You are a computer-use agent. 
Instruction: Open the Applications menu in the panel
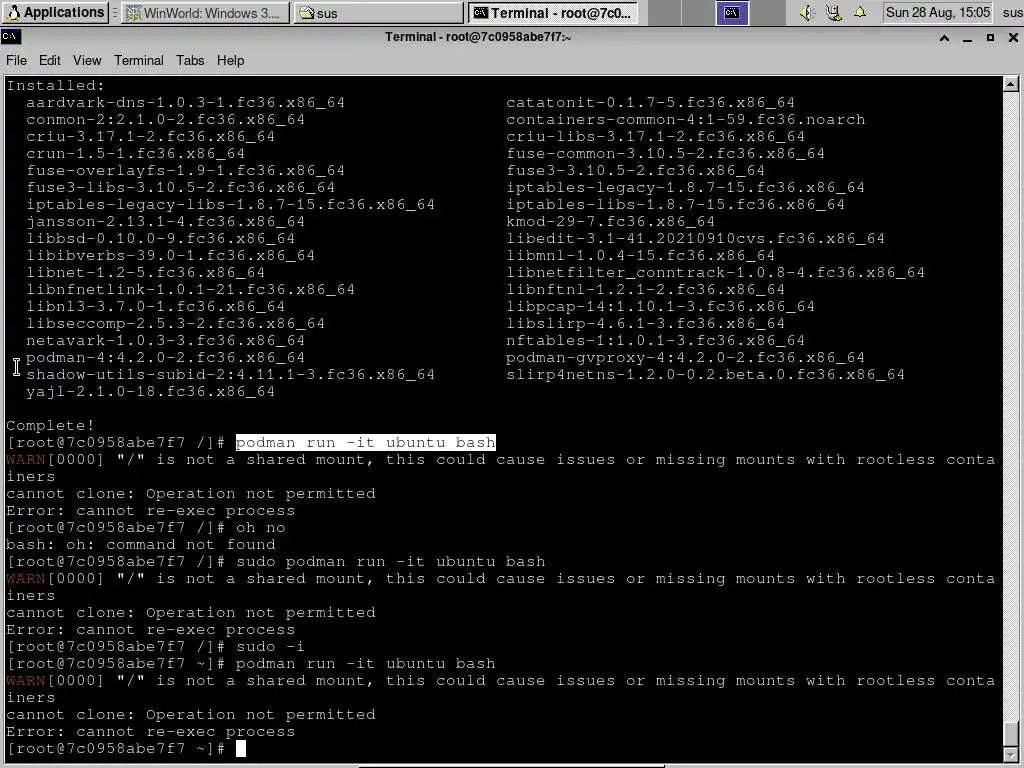pyautogui.click(x=56, y=12)
